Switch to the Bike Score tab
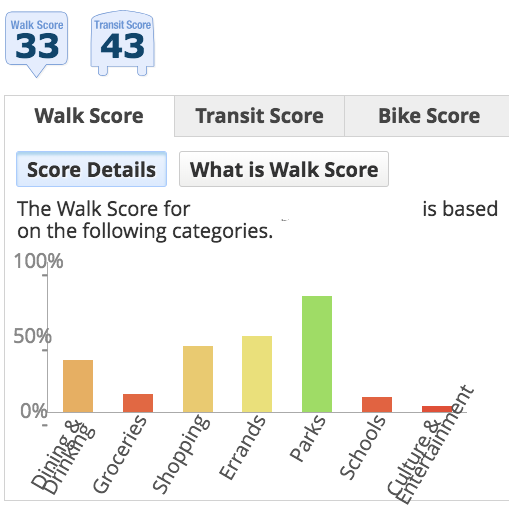The image size is (509, 505). [429, 116]
